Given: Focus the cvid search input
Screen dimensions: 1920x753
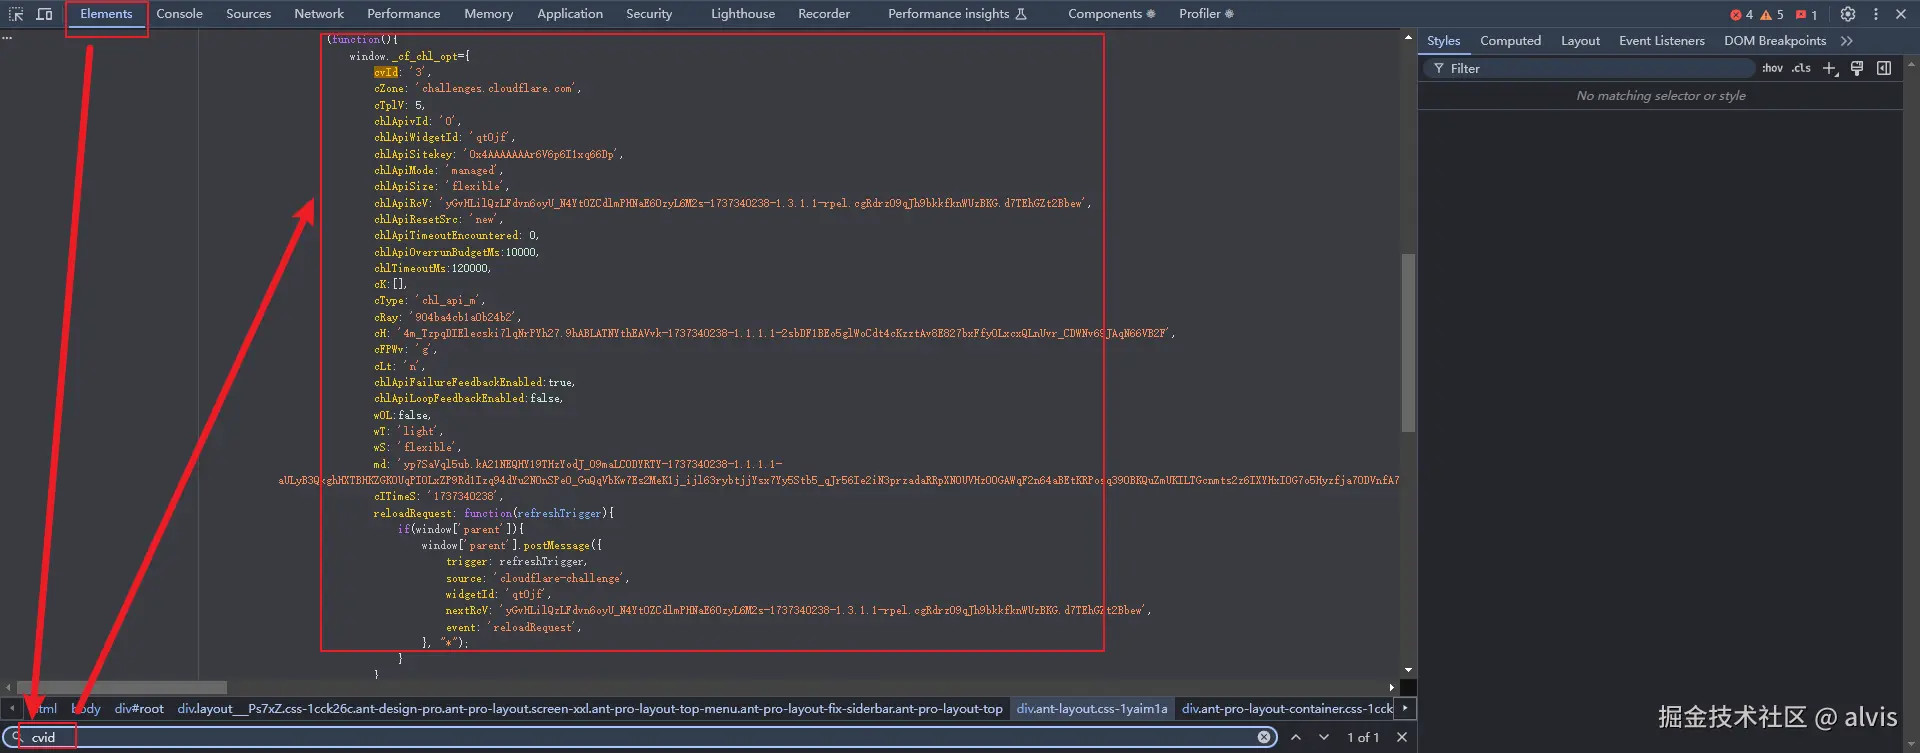Looking at the screenshot, I should 640,737.
